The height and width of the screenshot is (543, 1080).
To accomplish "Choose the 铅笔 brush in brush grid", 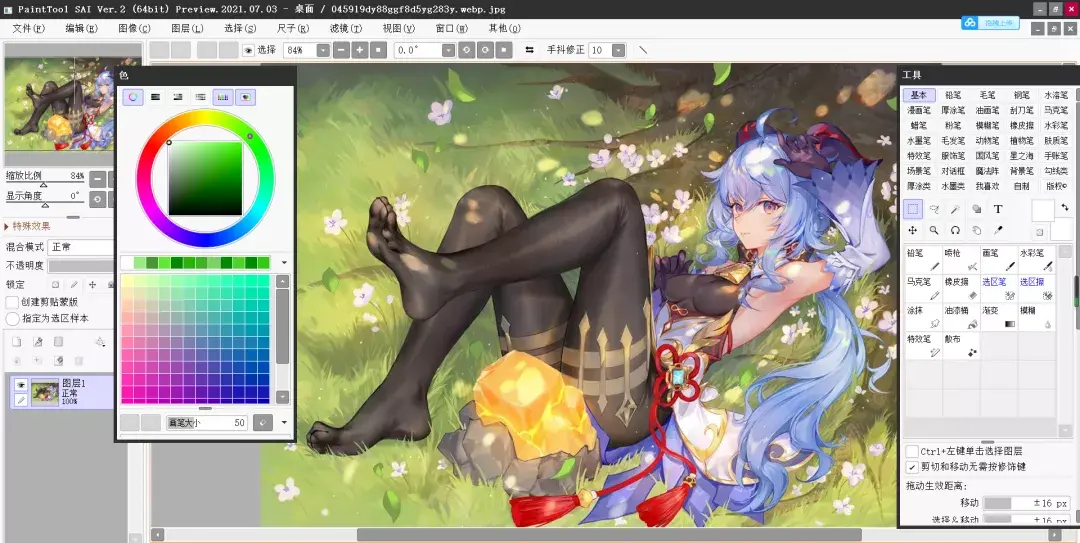I will click(923, 260).
